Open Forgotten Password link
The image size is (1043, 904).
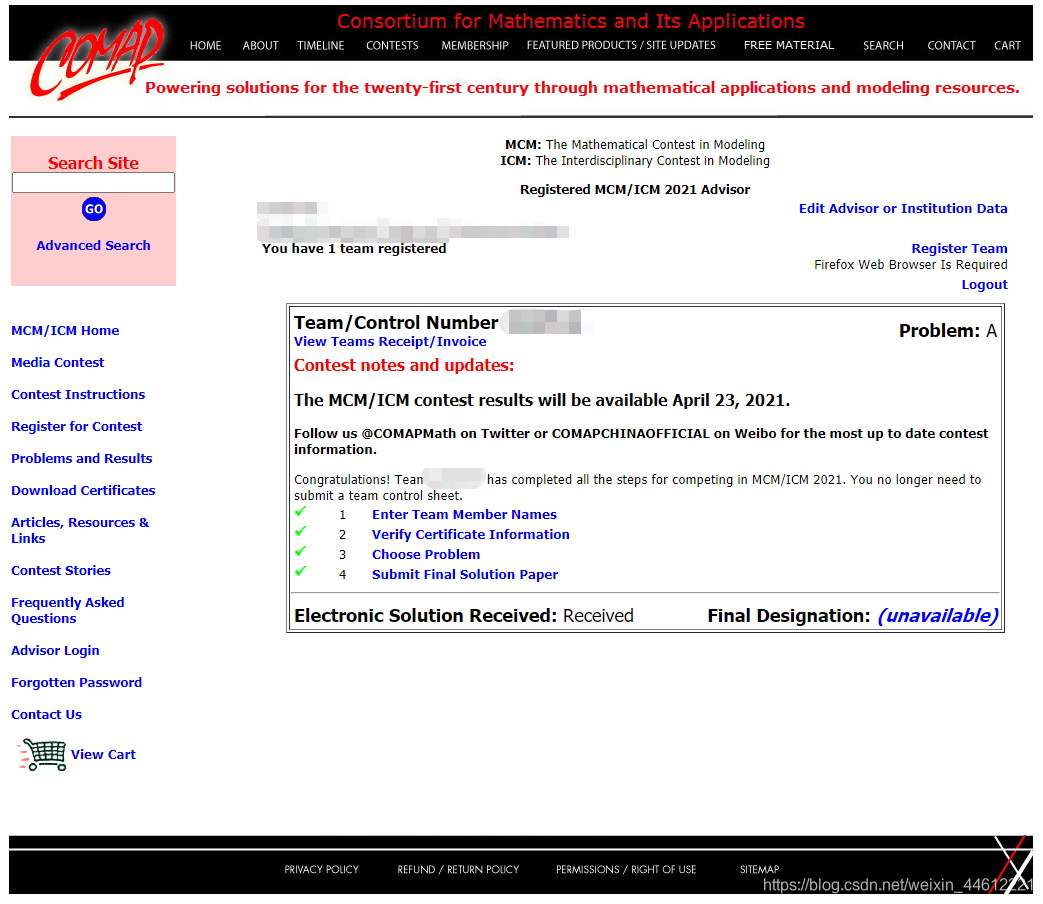(76, 682)
